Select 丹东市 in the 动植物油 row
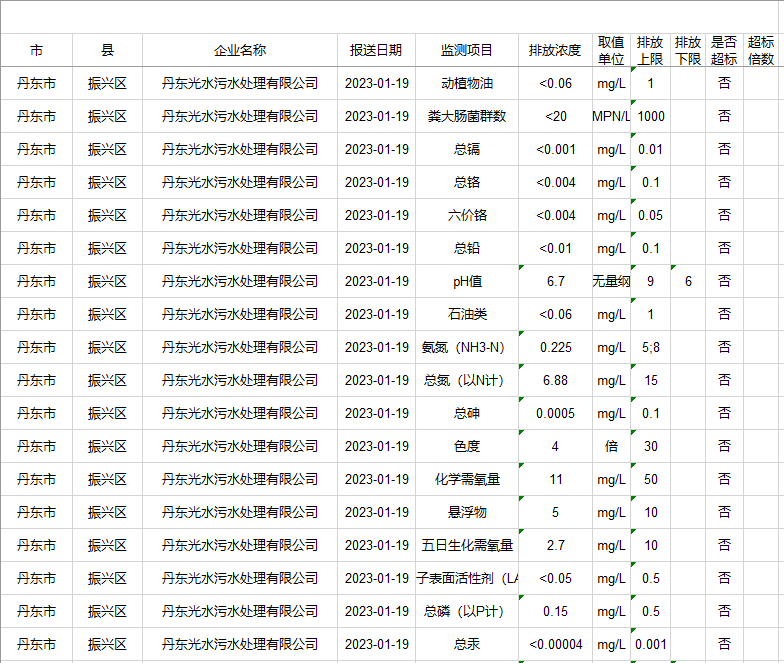Screen dimensions: 784x663 (x=36, y=83)
